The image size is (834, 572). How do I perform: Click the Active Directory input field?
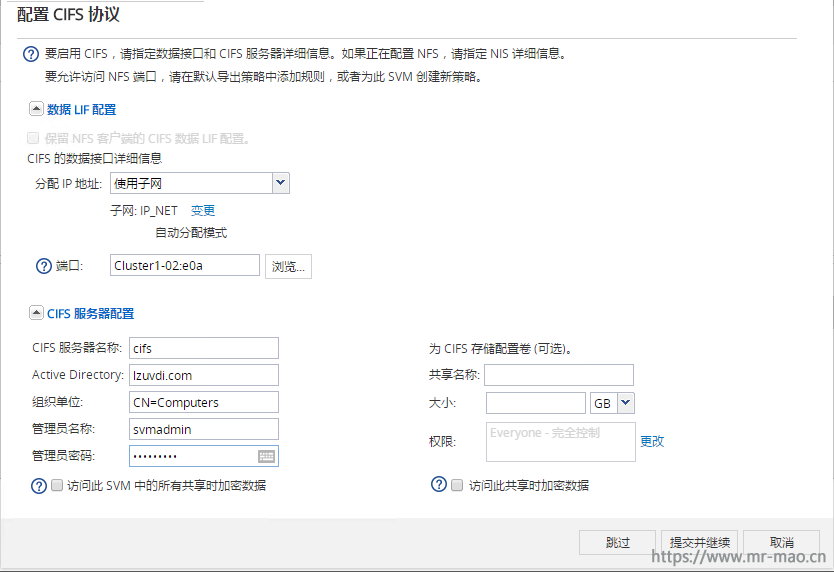[204, 375]
